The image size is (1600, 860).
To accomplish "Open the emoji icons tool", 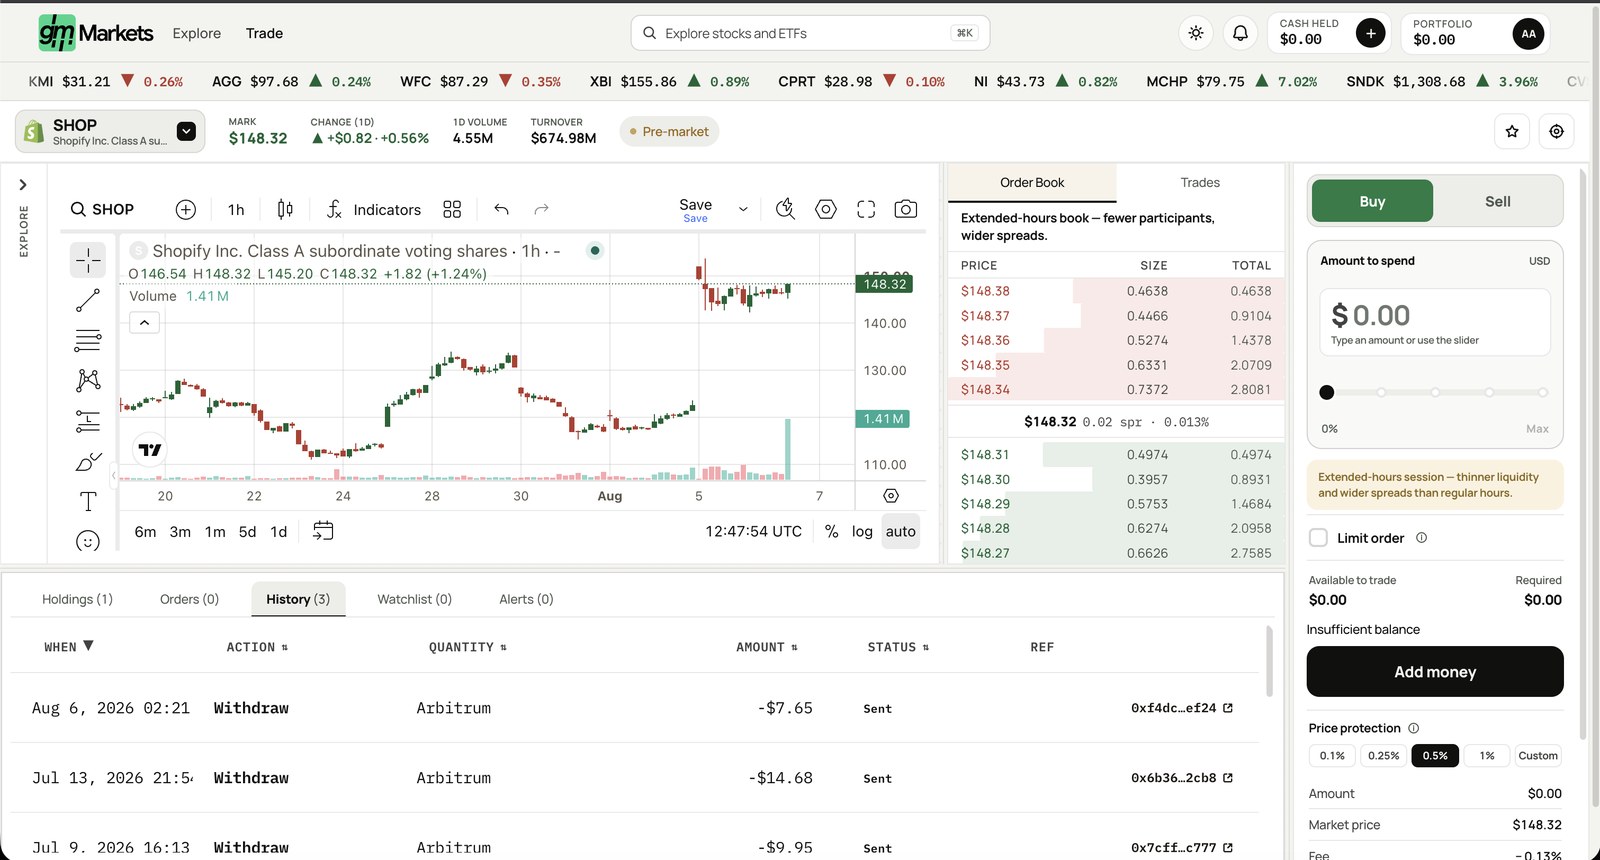I will coord(88,541).
